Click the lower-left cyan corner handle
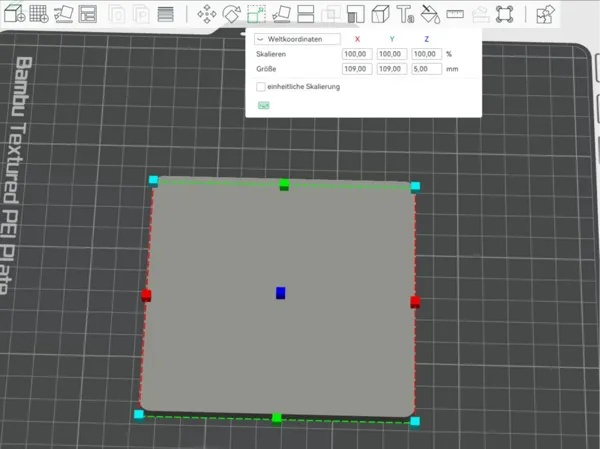The image size is (600, 449). (x=139, y=415)
